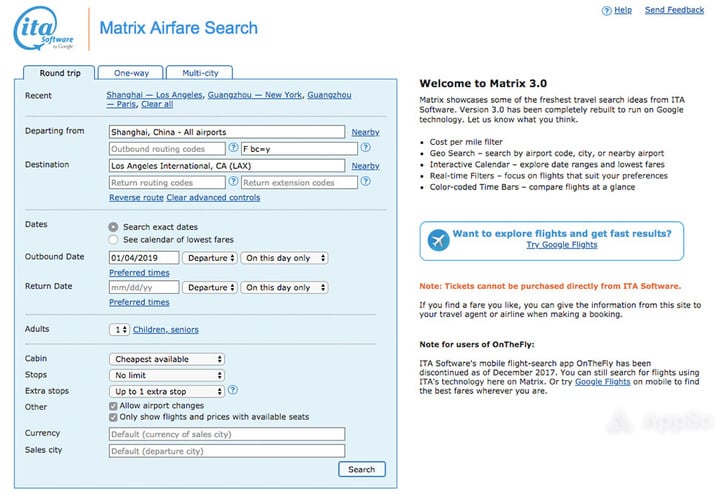The width and height of the screenshot is (720, 499).
Task: Click the ITA Software logo
Action: pyautogui.click(x=44, y=28)
